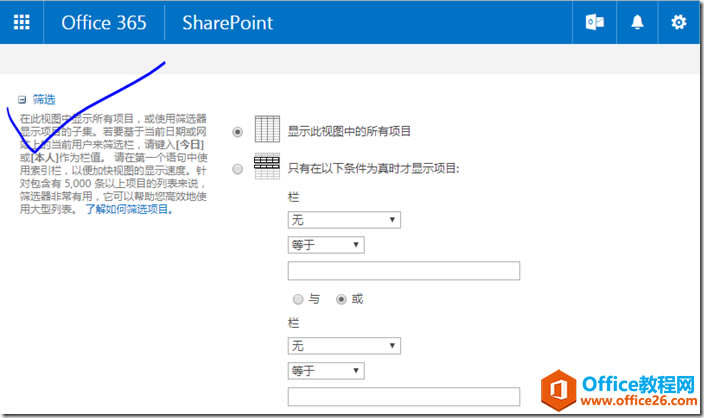Collapse the 筛选 section expander
The height and width of the screenshot is (418, 704).
pyautogui.click(x=22, y=100)
